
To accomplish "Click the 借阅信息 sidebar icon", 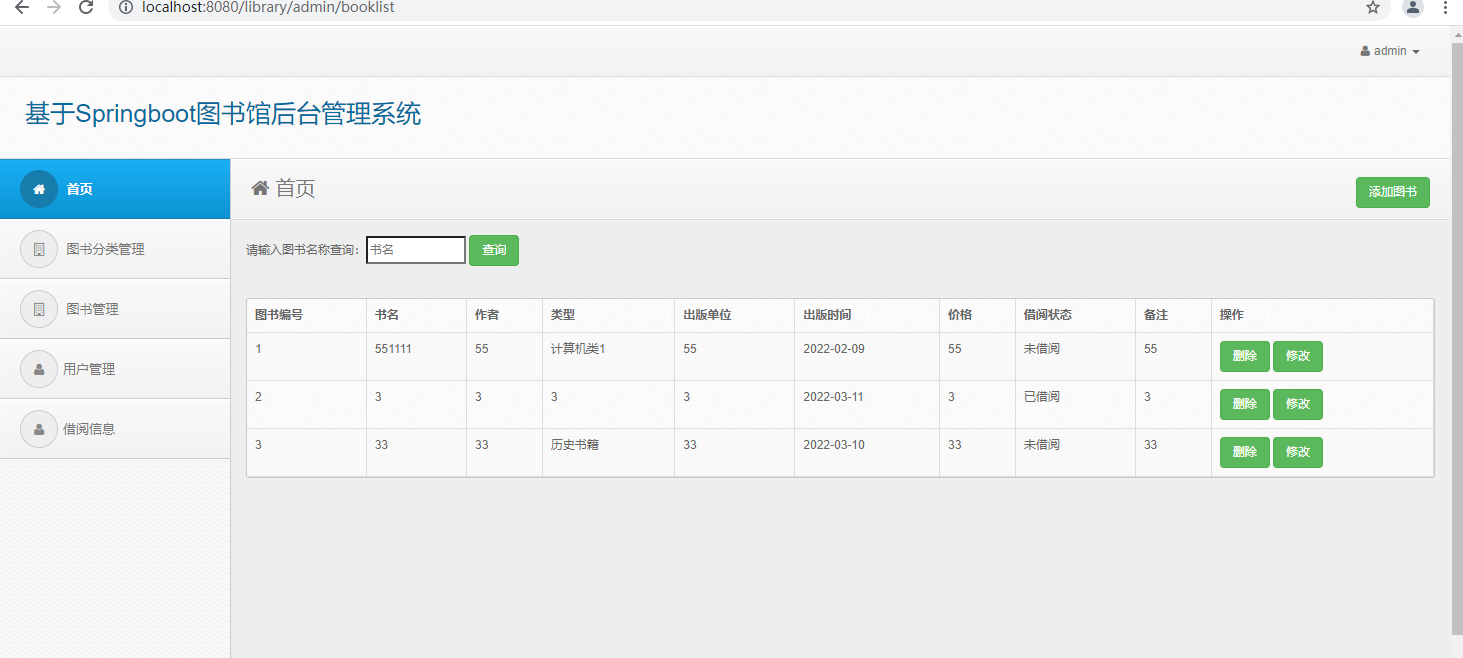I will click(x=39, y=429).
